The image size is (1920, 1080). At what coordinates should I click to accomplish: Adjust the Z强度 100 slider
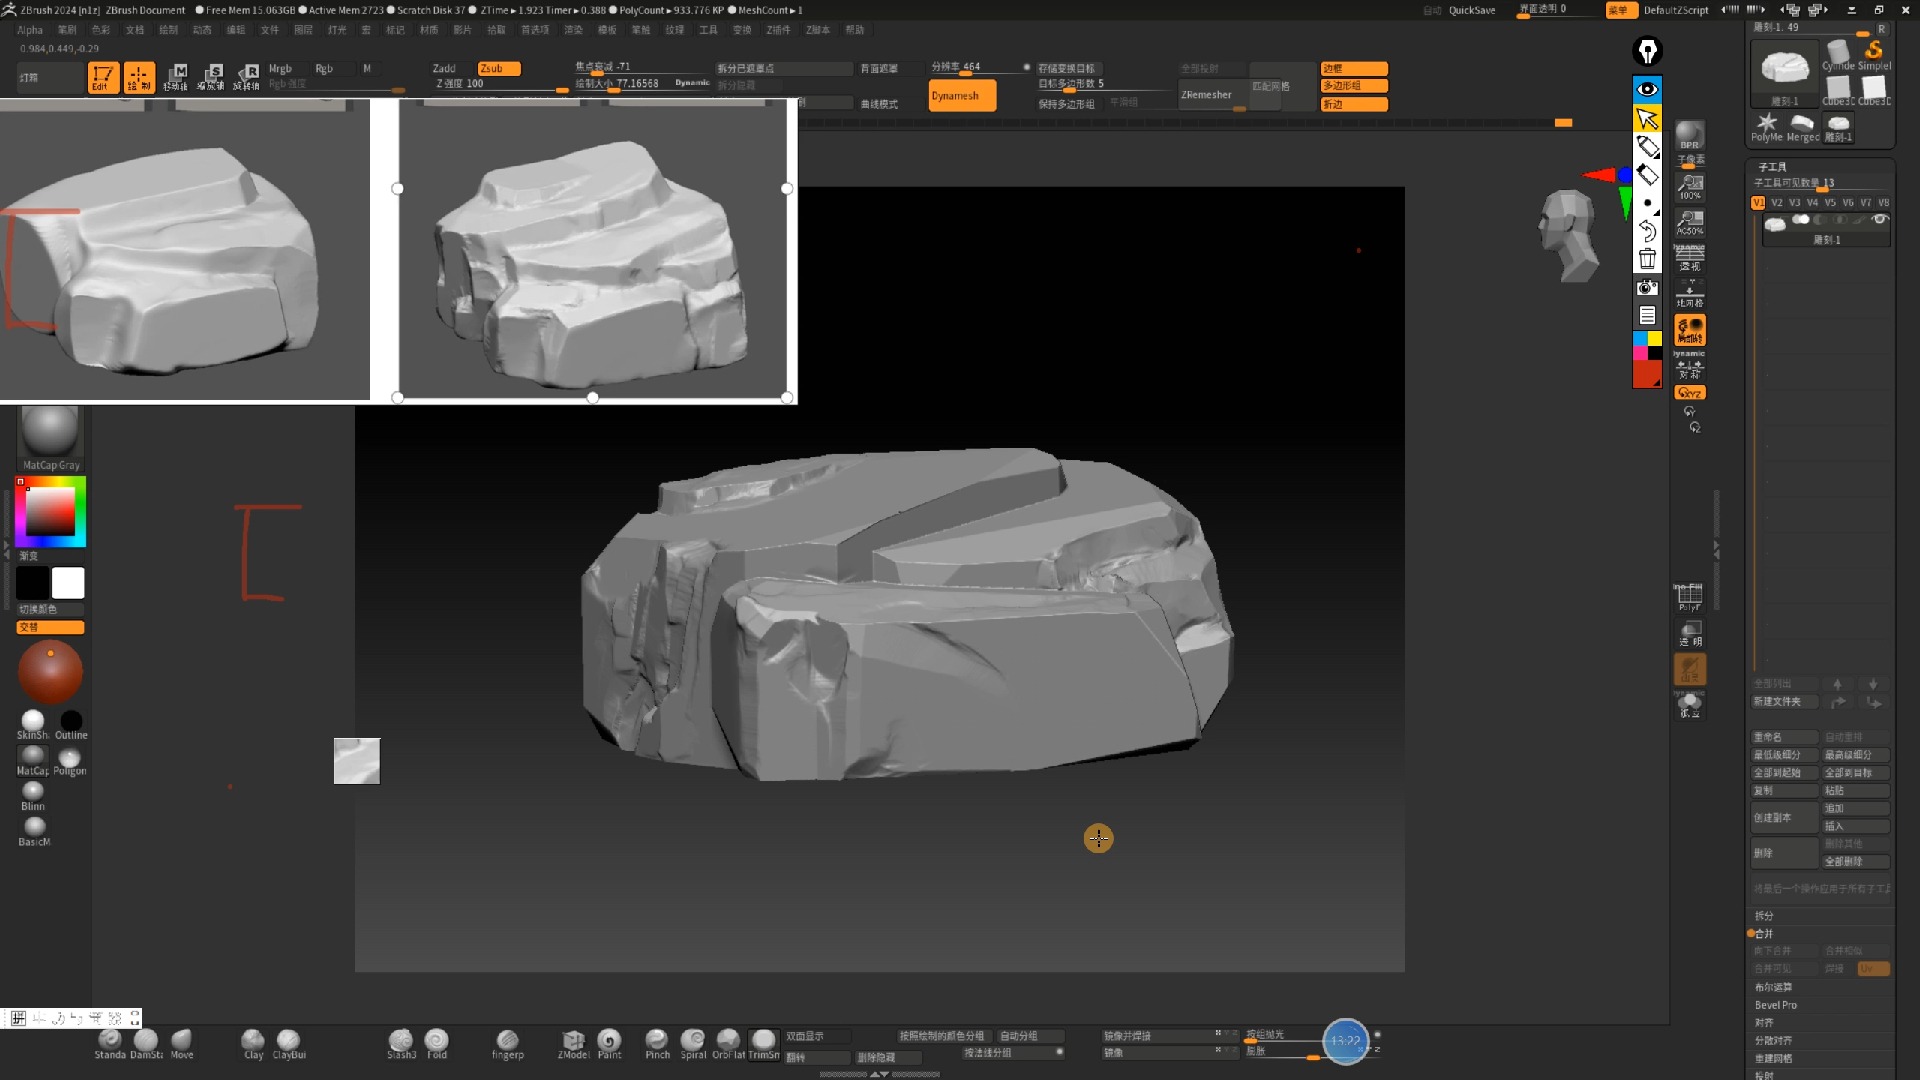point(500,84)
